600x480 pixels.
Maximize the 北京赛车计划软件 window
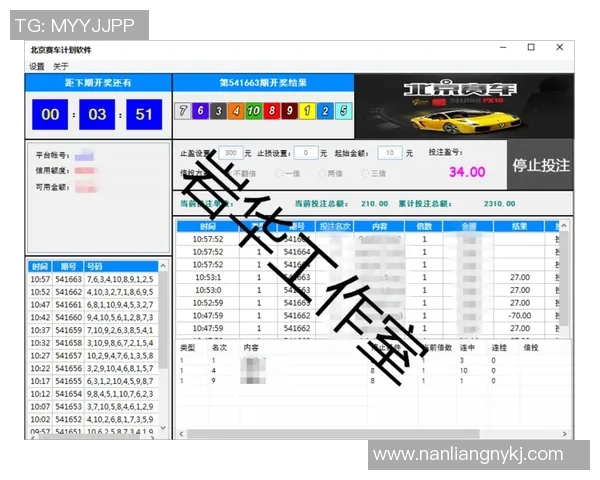531,47
